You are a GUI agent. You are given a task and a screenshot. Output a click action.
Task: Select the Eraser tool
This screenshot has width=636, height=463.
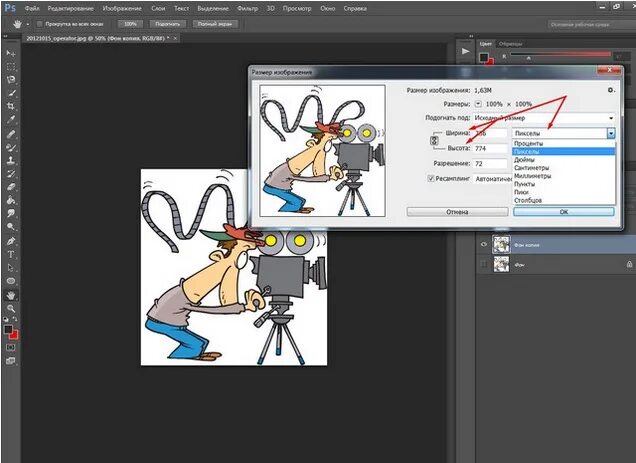(11, 187)
